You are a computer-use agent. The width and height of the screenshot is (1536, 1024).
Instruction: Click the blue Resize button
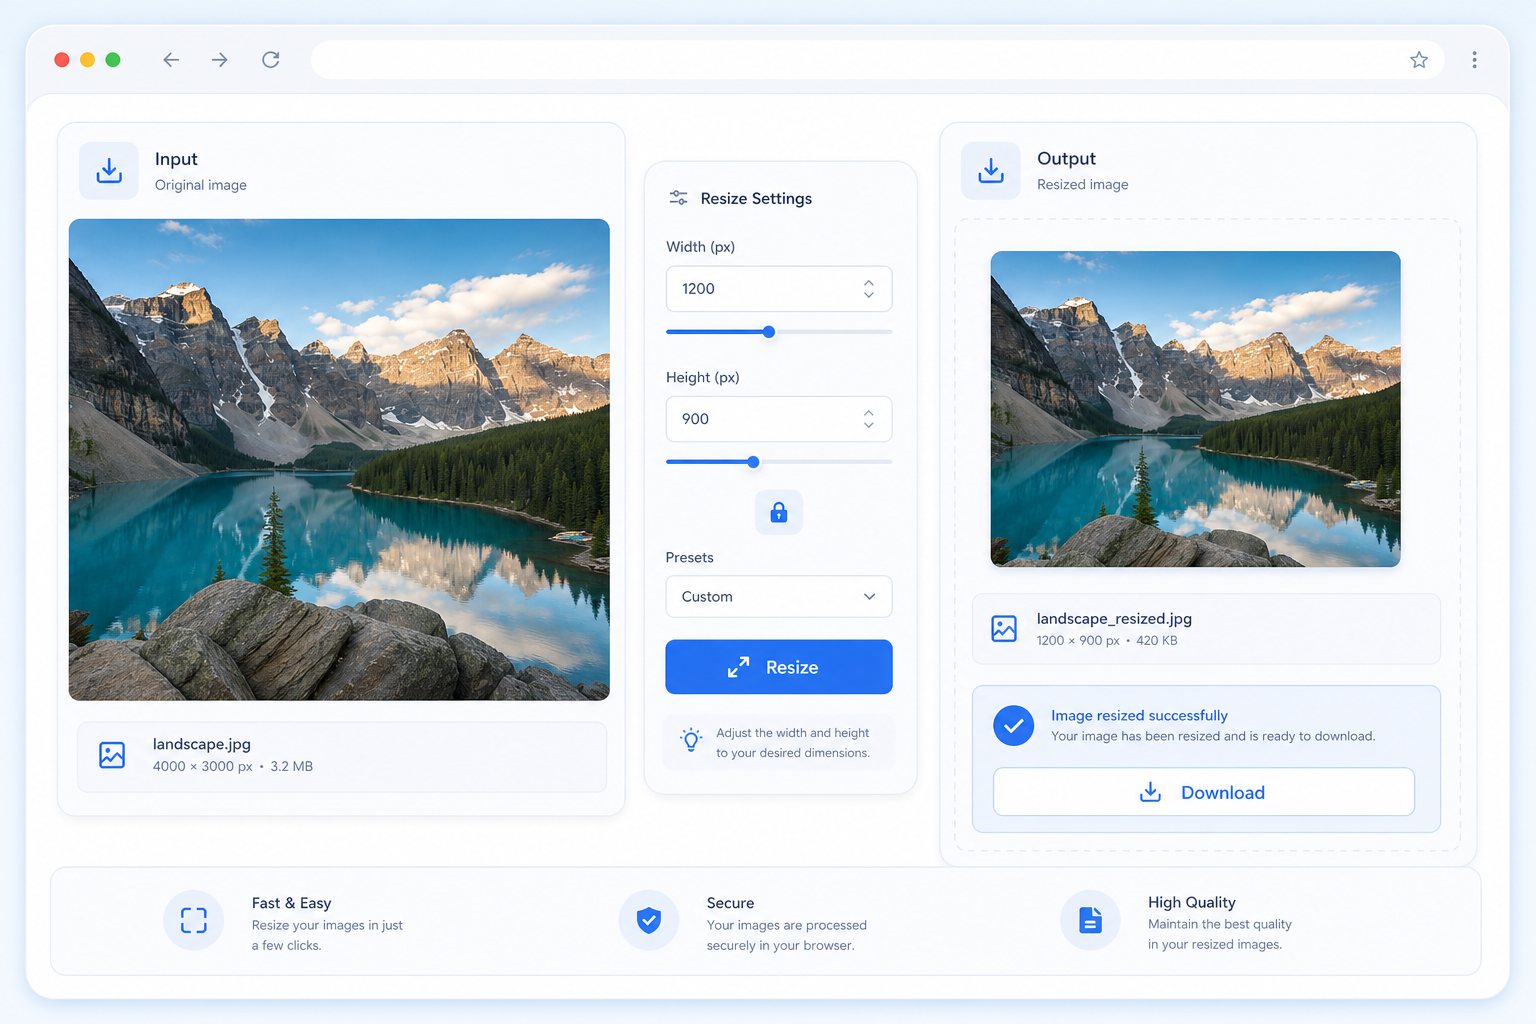[x=779, y=667]
